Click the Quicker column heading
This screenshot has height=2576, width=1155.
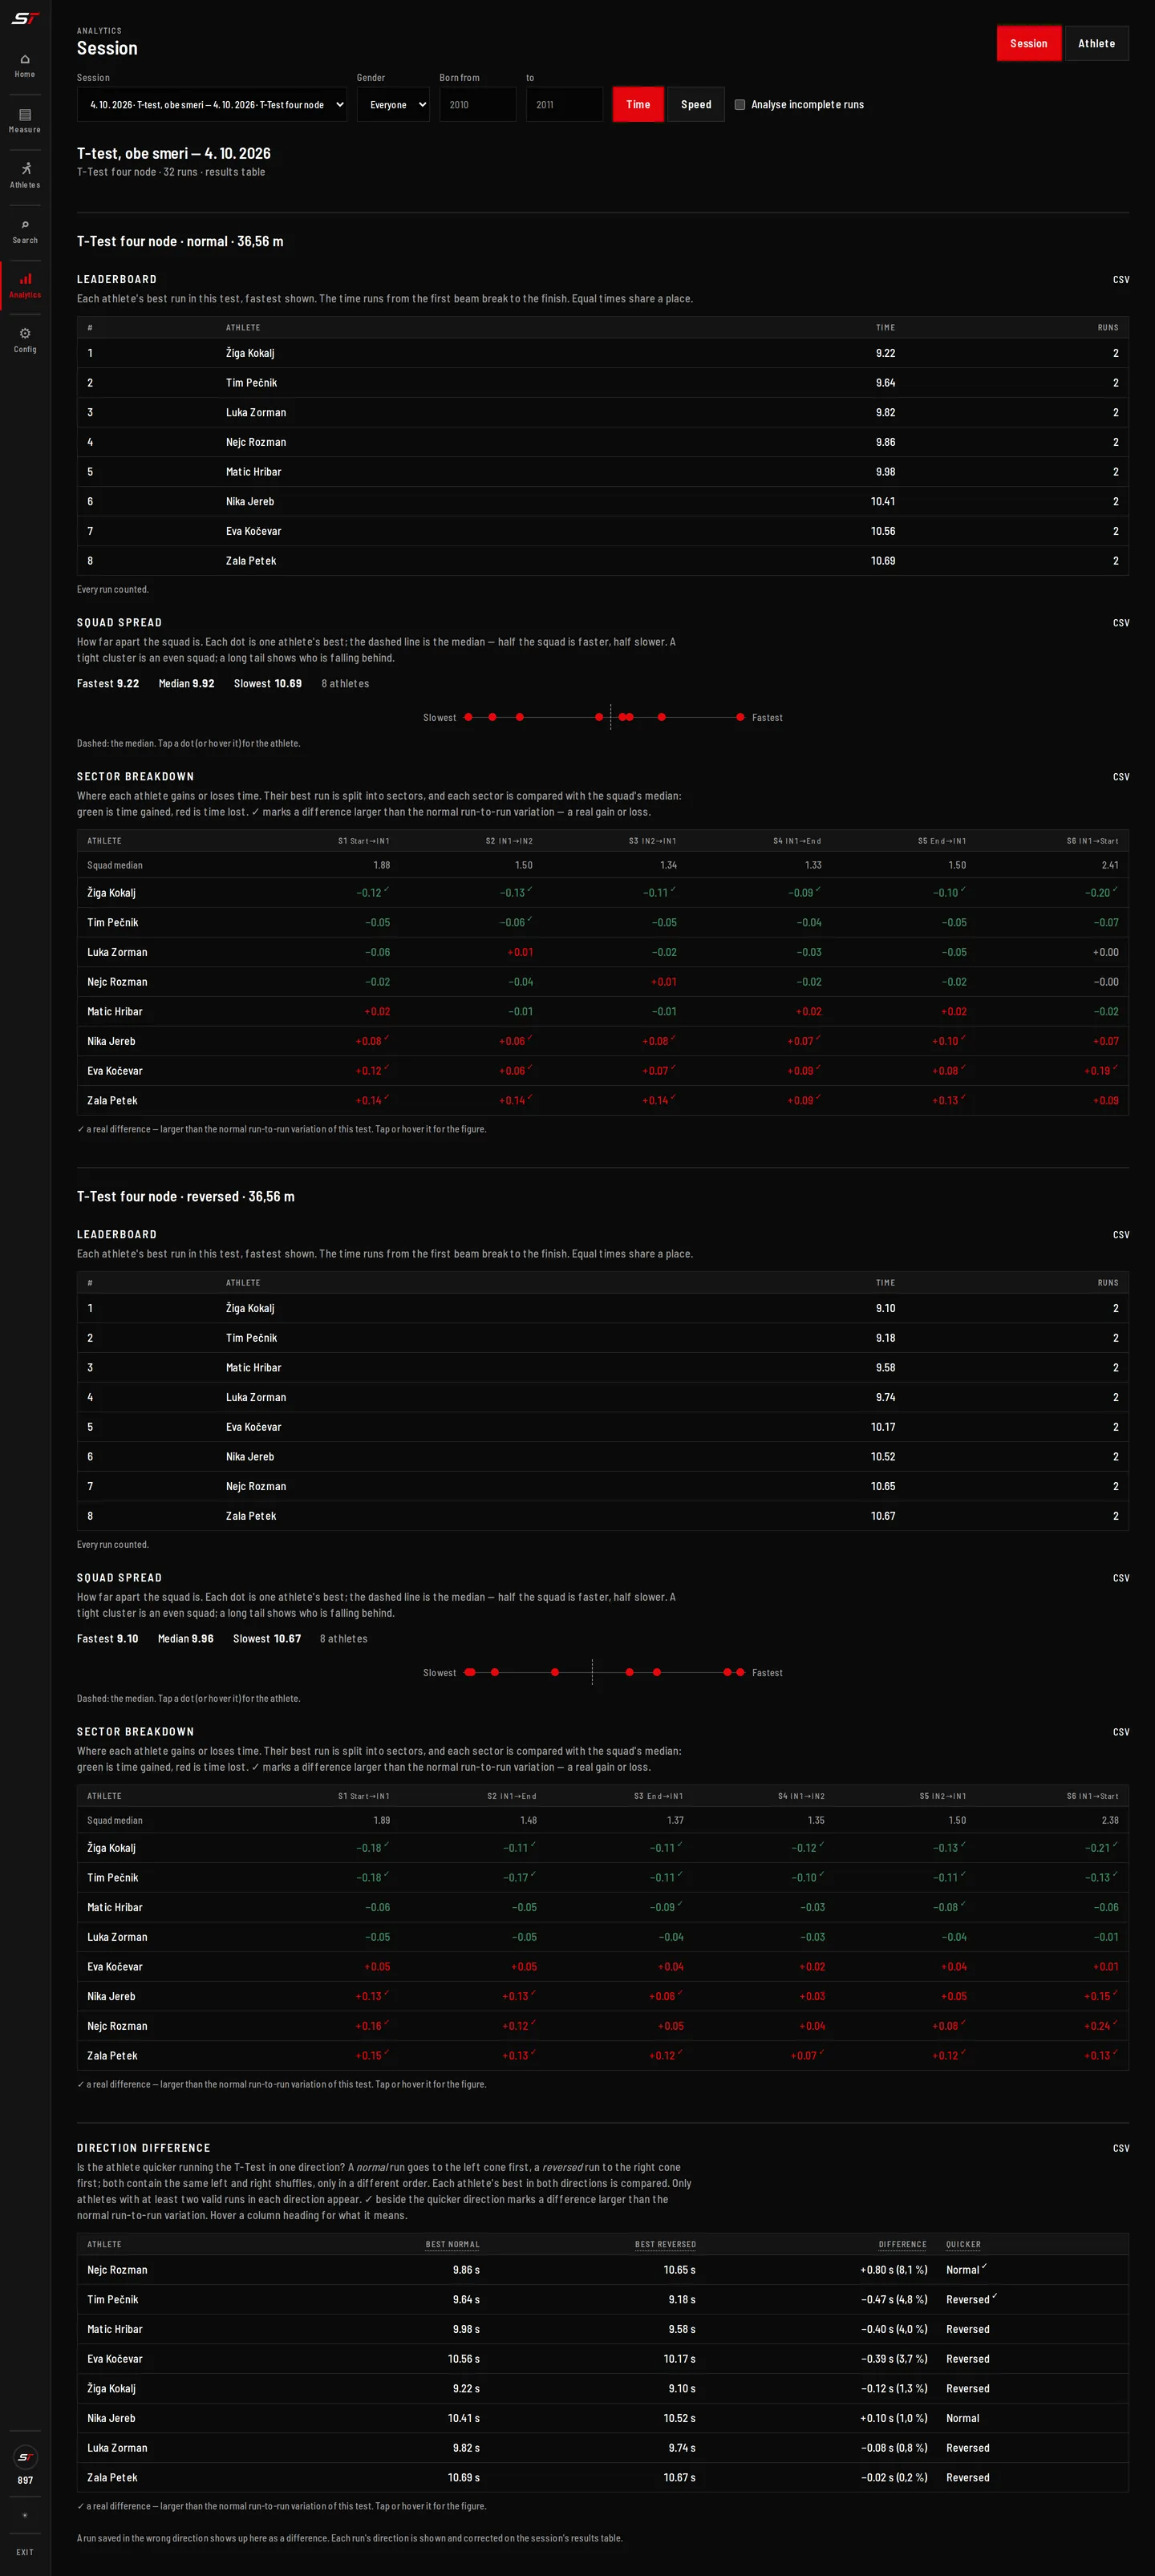[x=963, y=2244]
